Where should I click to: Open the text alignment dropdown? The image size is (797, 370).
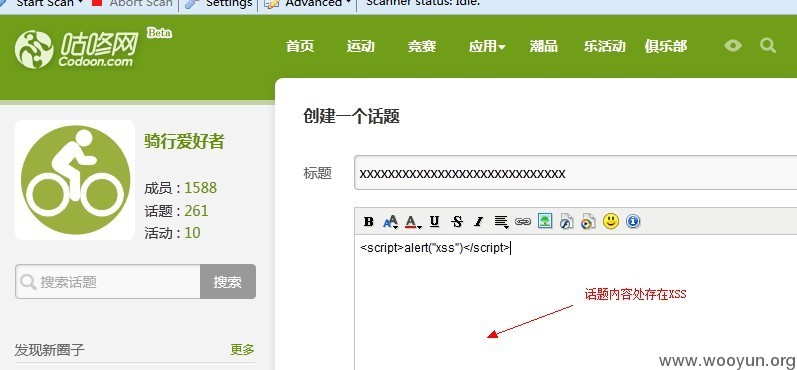click(x=501, y=222)
